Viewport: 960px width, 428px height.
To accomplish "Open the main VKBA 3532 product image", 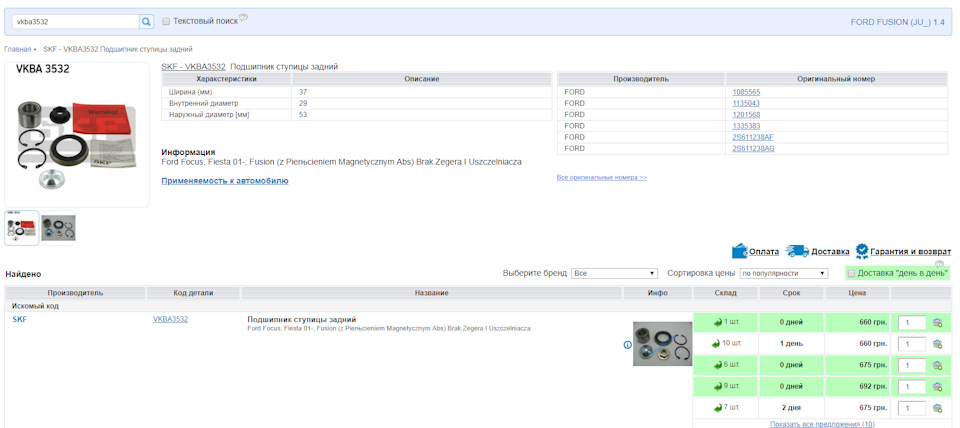I will tap(77, 135).
